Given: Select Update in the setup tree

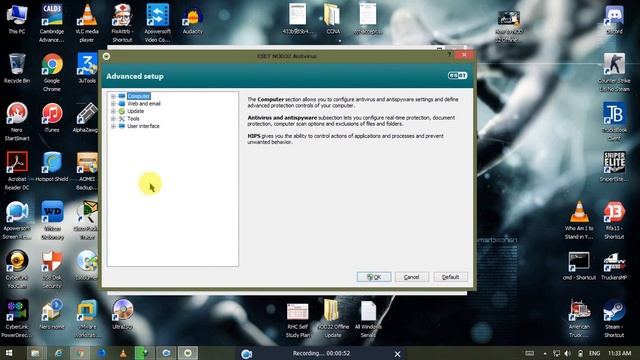Looking at the screenshot, I should [x=136, y=111].
